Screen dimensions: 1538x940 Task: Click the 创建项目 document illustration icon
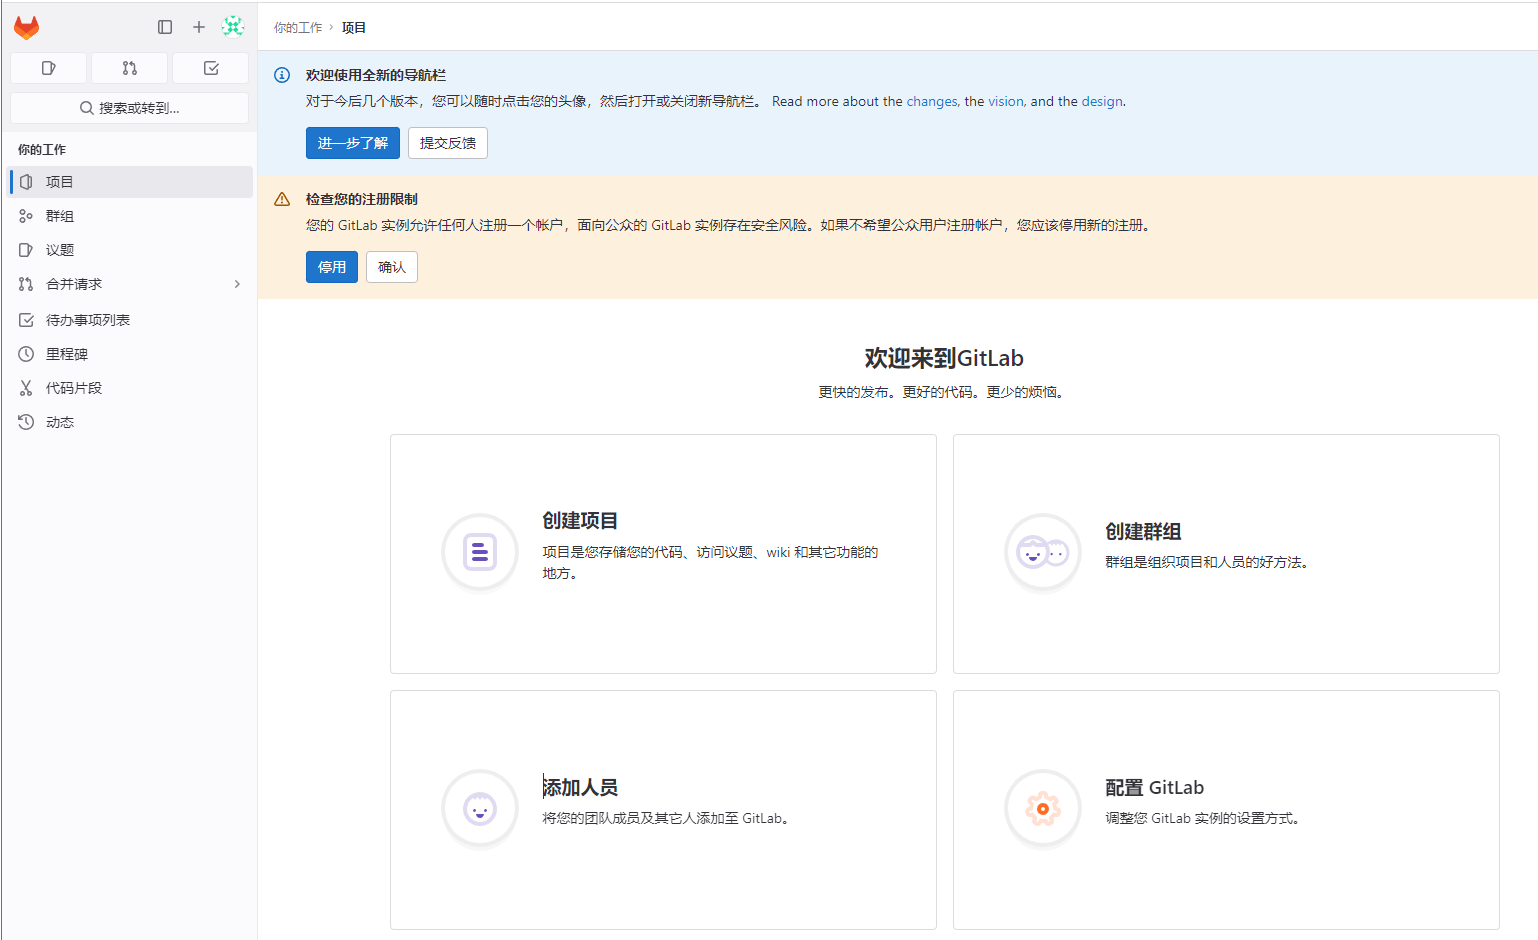pyautogui.click(x=480, y=552)
